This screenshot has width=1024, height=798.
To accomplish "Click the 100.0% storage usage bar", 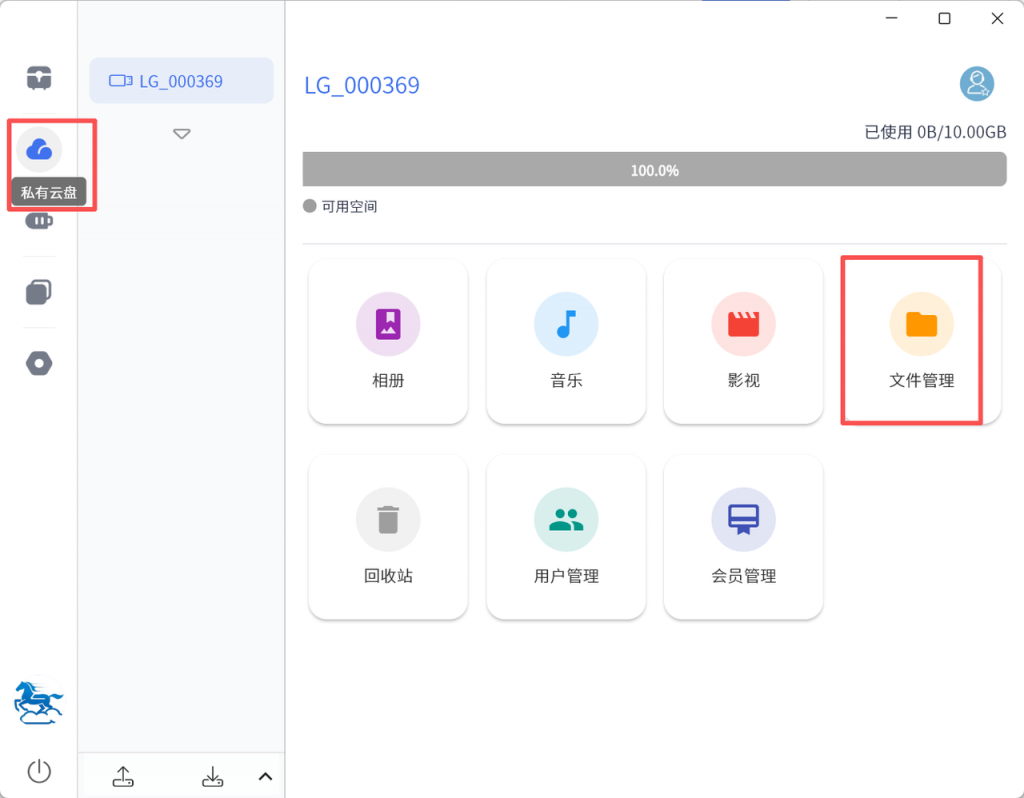I will 654,170.
